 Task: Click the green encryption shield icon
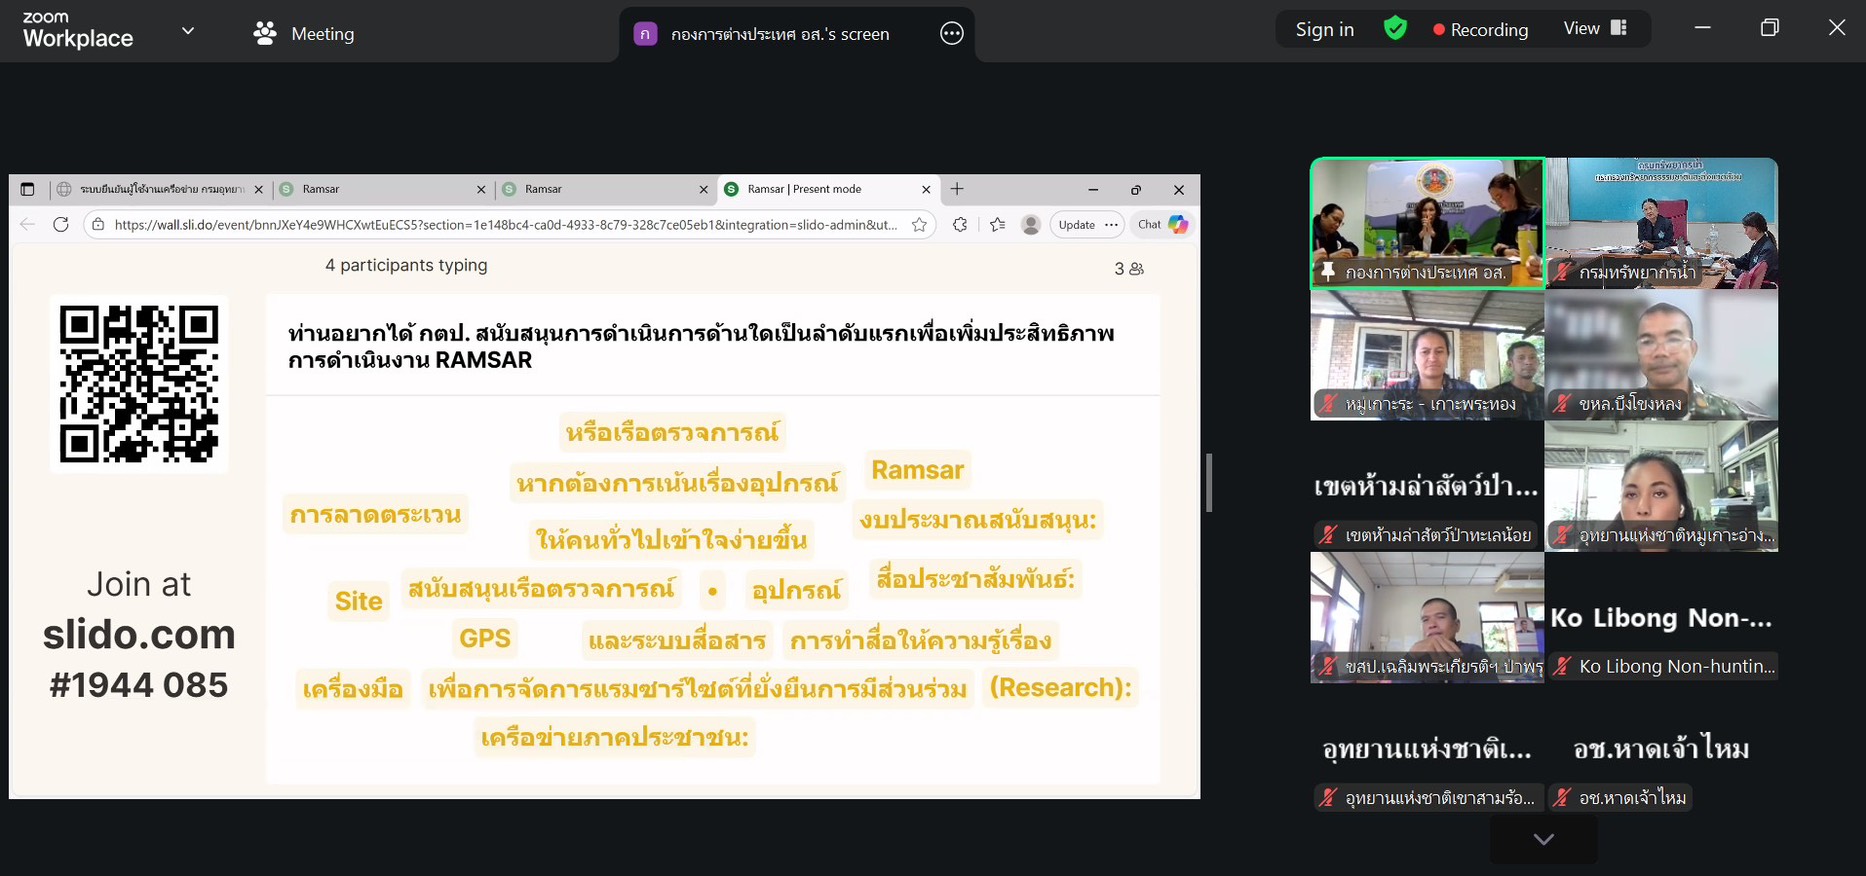1395,29
